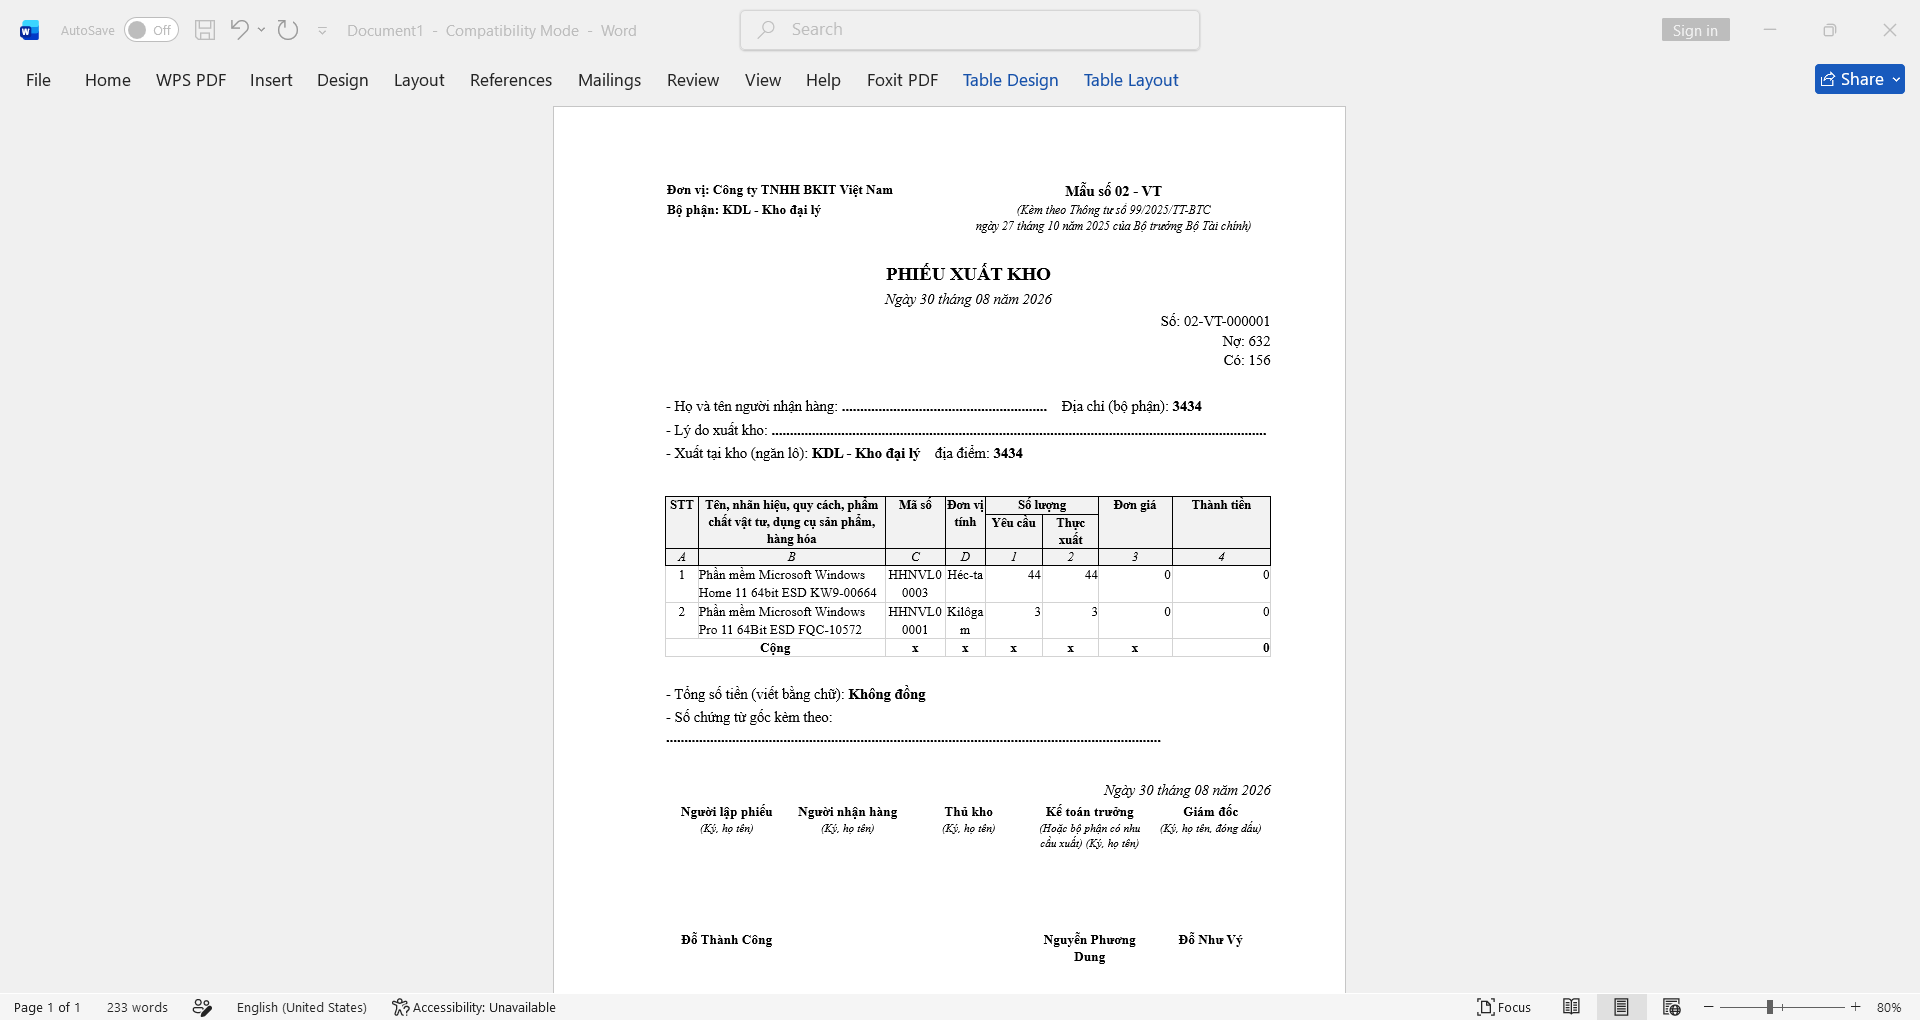Screen dimensions: 1920x1020
Task: Open the Design tab
Action: point(343,80)
